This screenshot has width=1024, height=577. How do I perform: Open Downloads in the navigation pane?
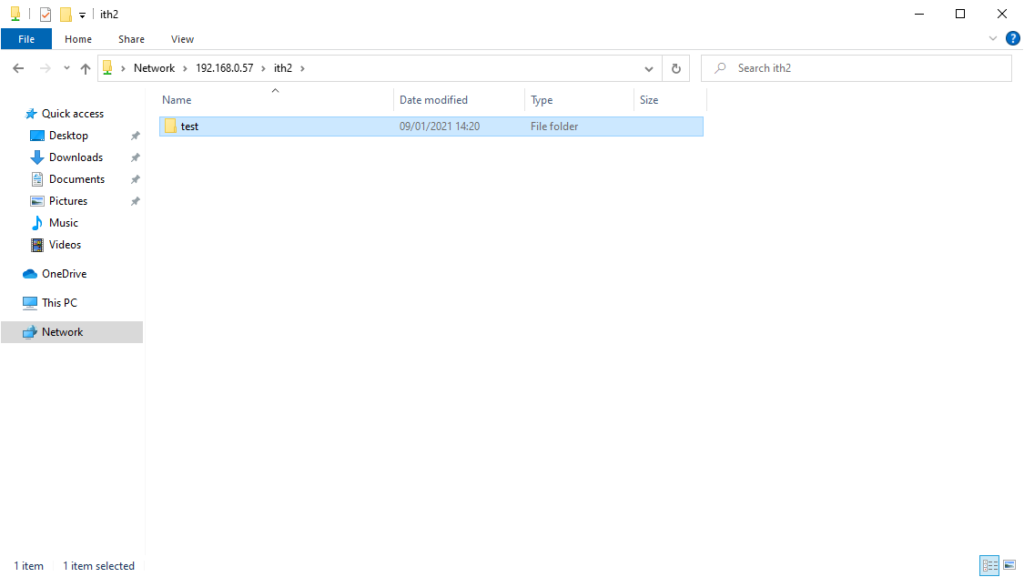pyautogui.click(x=76, y=157)
